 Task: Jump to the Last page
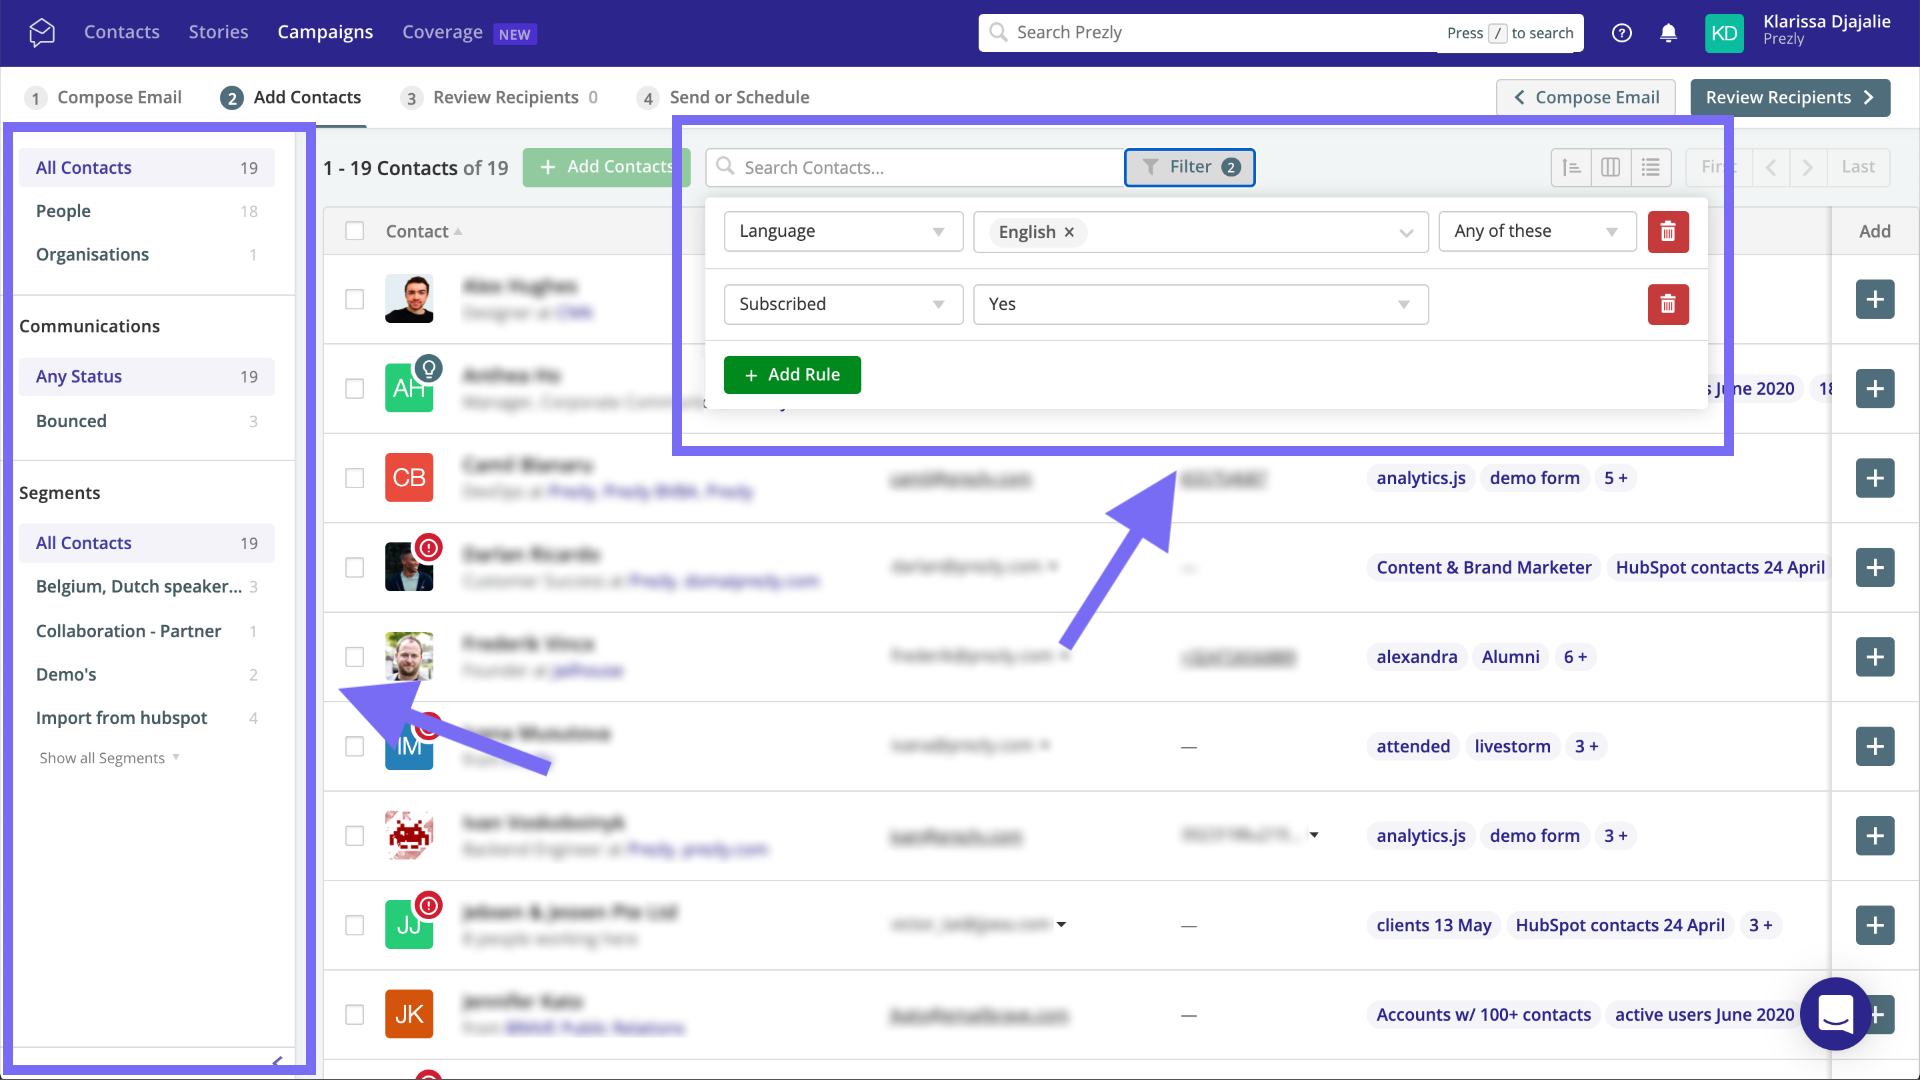click(1858, 167)
